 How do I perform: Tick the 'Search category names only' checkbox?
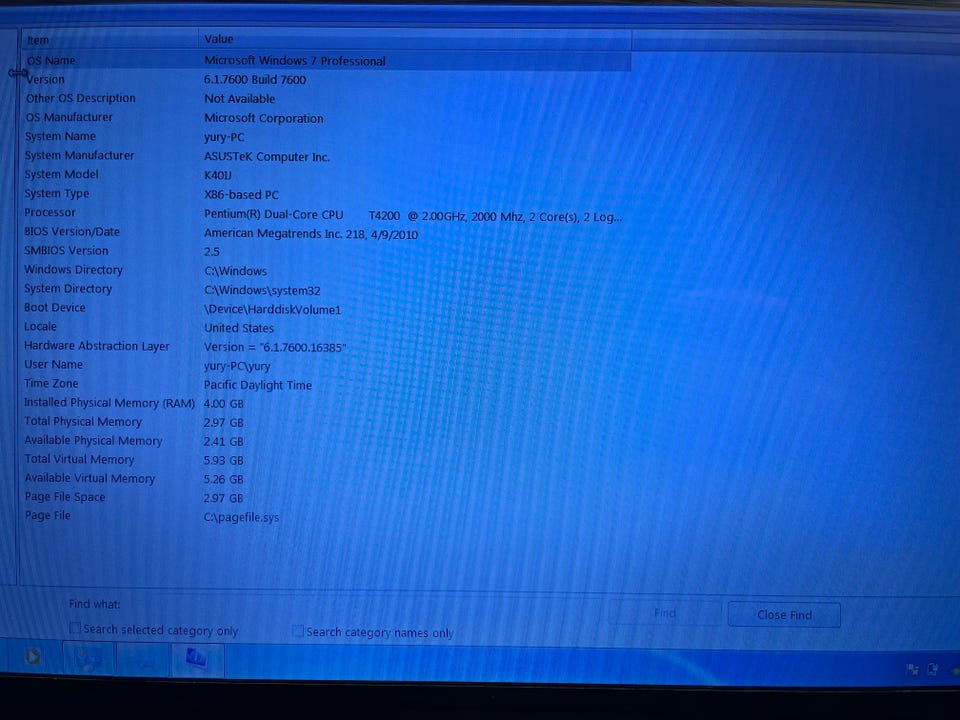coord(298,631)
